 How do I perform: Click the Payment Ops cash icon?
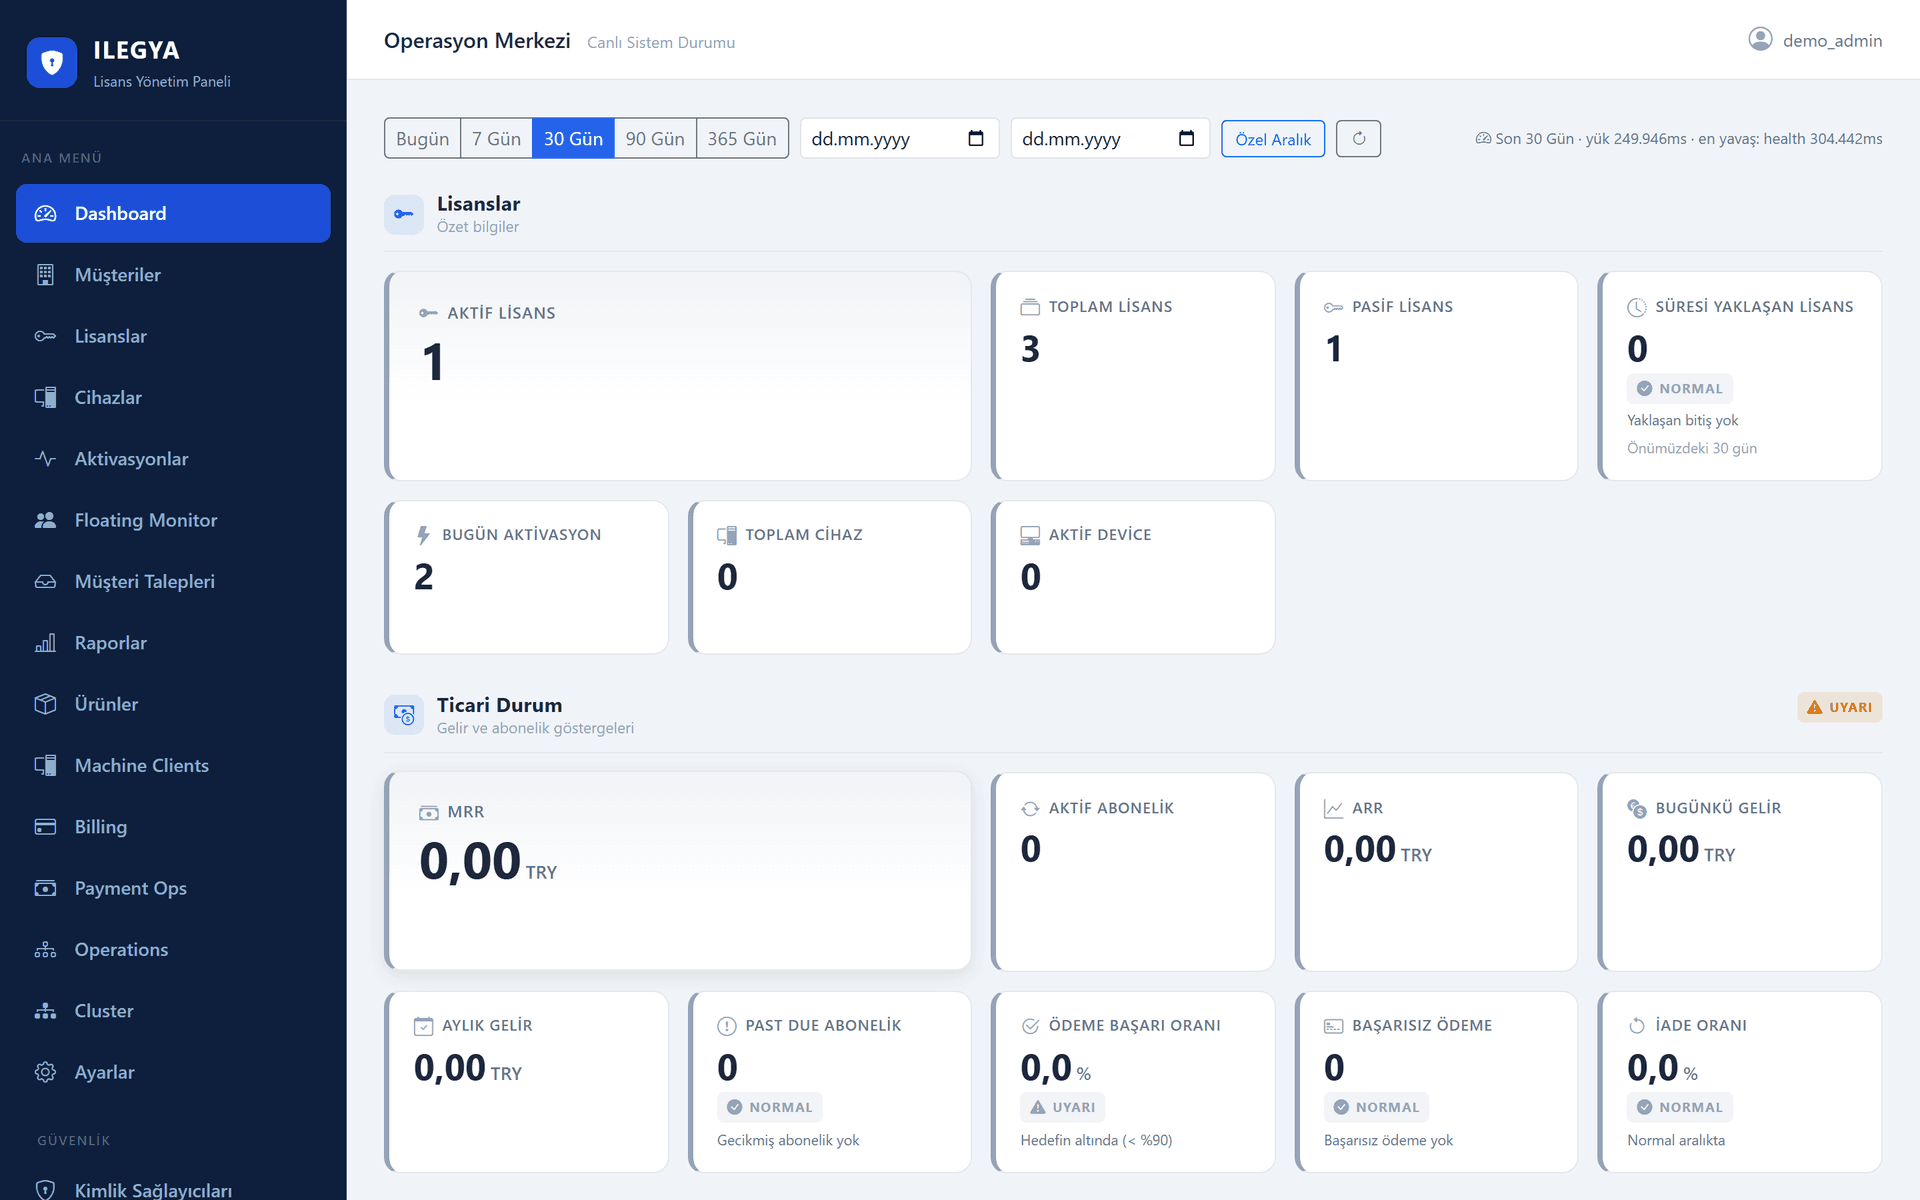46,888
